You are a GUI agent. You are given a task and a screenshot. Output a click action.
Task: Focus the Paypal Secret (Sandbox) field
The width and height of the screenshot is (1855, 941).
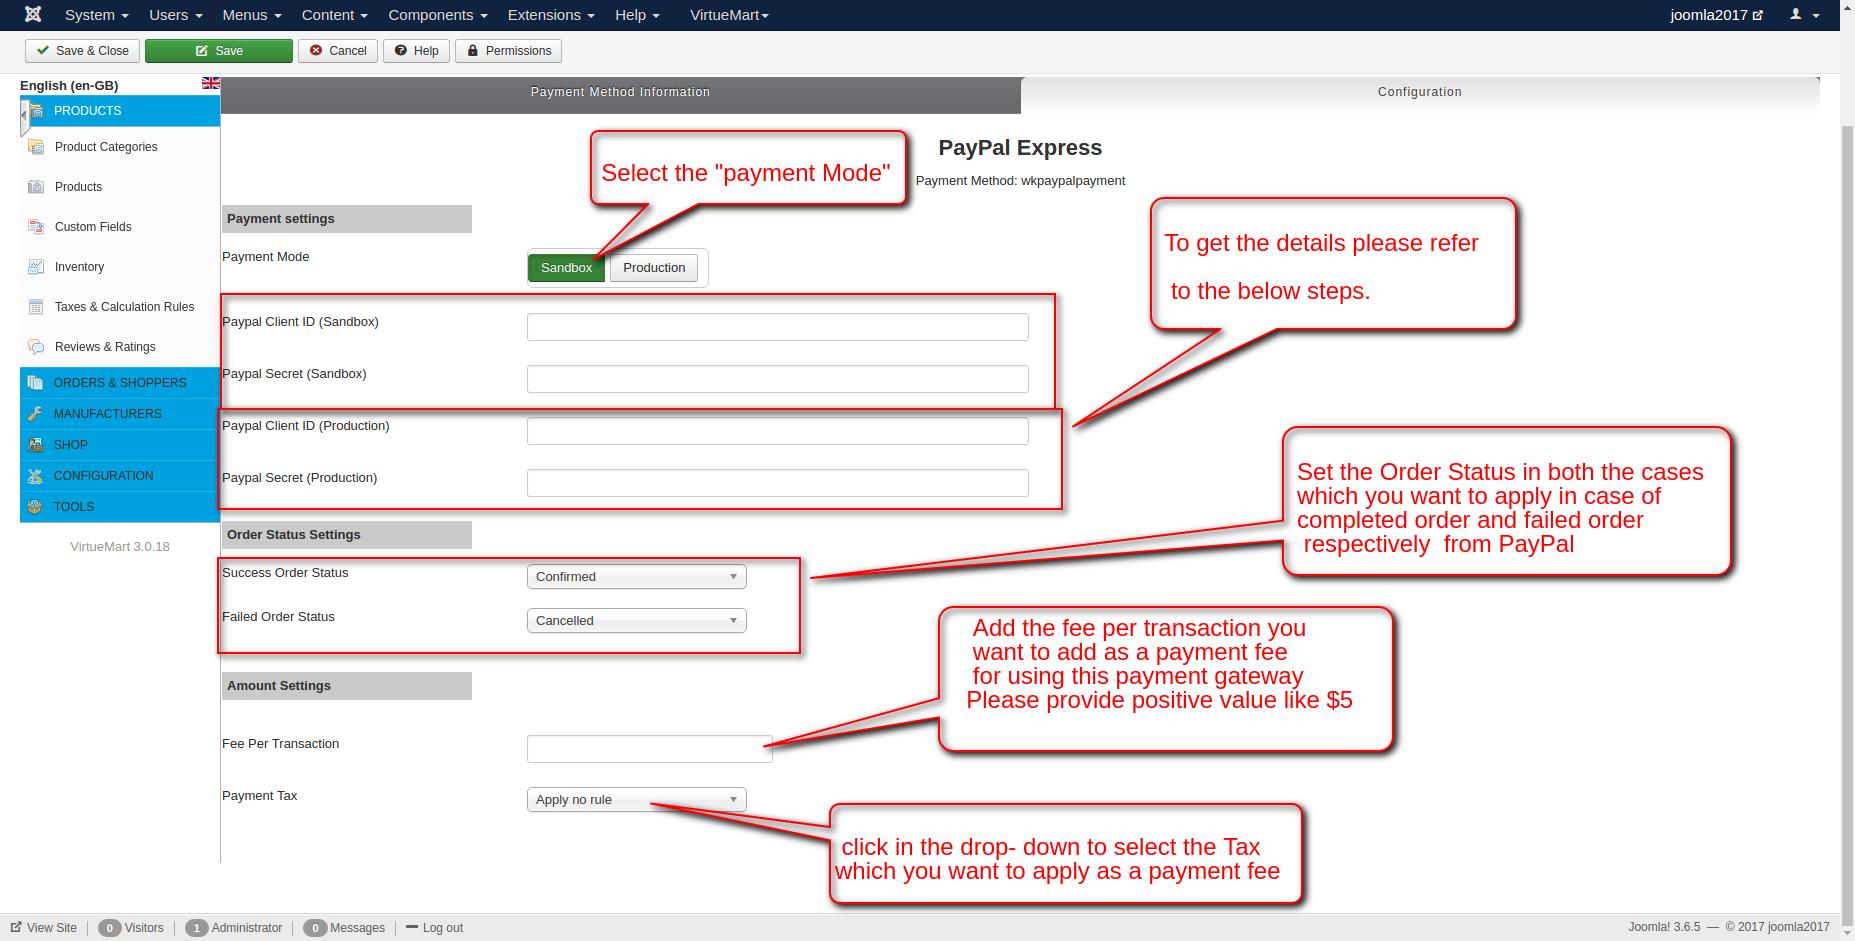[778, 379]
